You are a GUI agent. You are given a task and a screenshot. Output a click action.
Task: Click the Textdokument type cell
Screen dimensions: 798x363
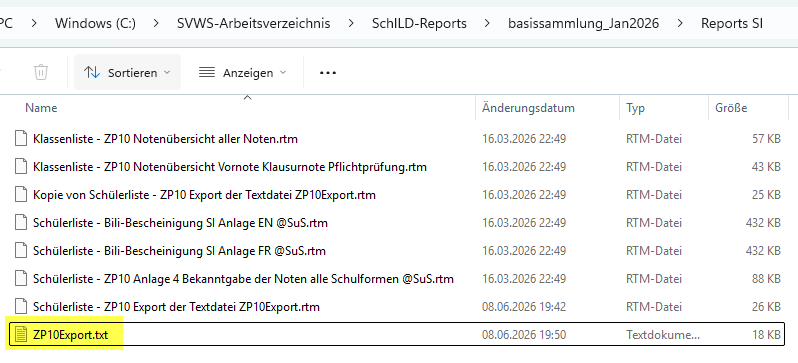click(x=663, y=335)
